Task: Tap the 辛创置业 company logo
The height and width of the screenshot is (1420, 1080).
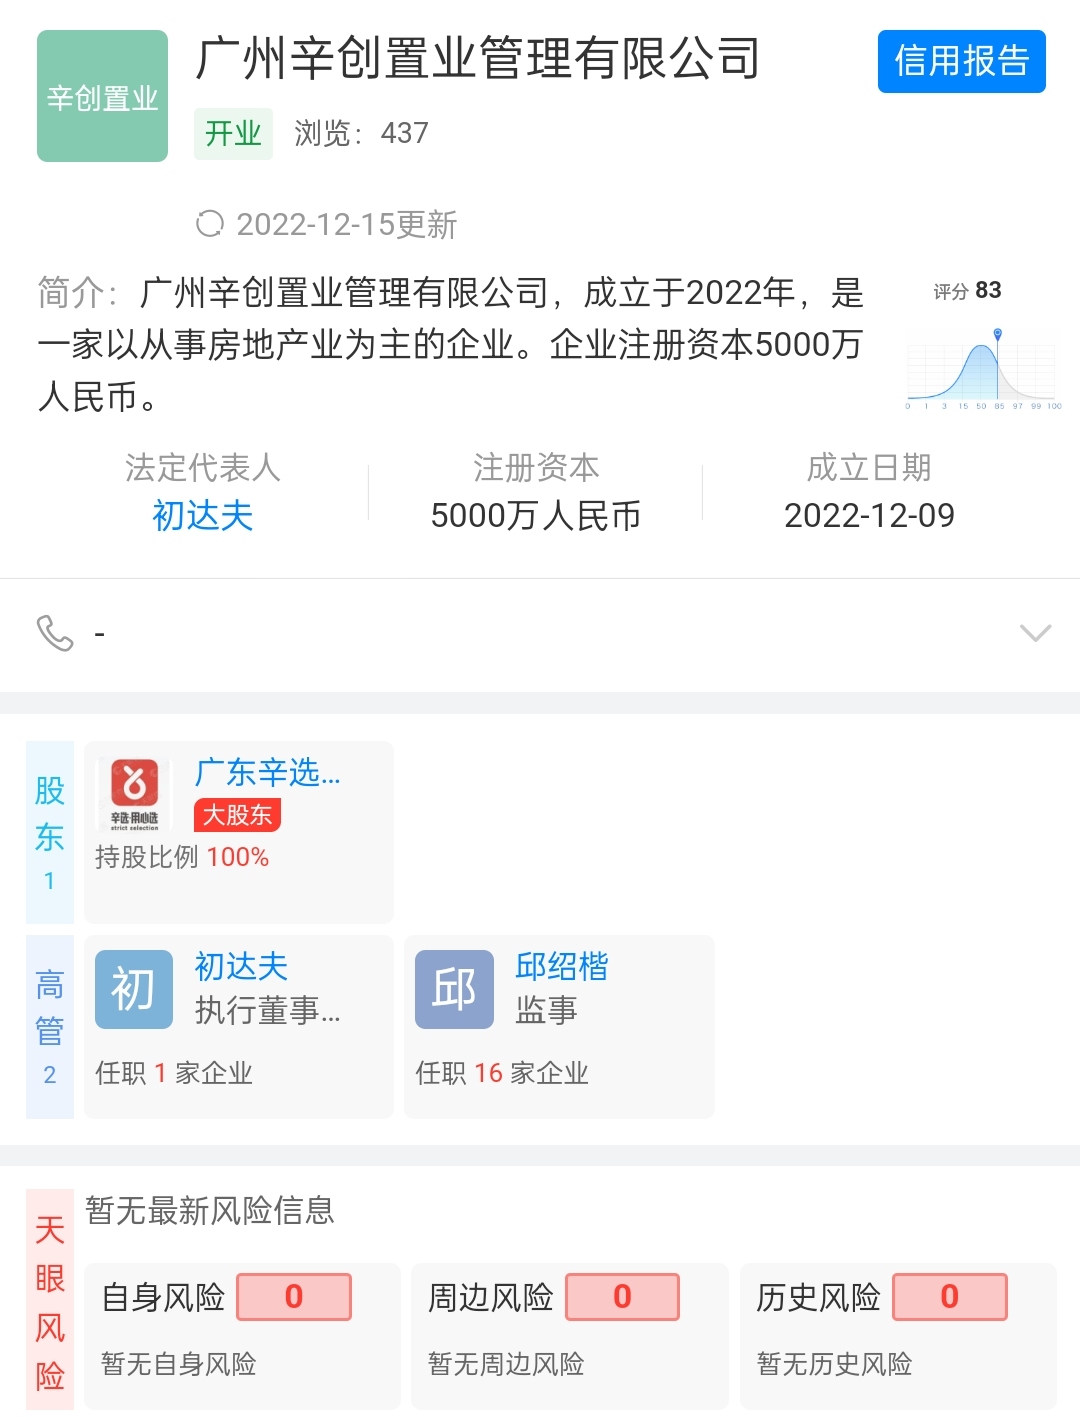Action: pyautogui.click(x=102, y=96)
